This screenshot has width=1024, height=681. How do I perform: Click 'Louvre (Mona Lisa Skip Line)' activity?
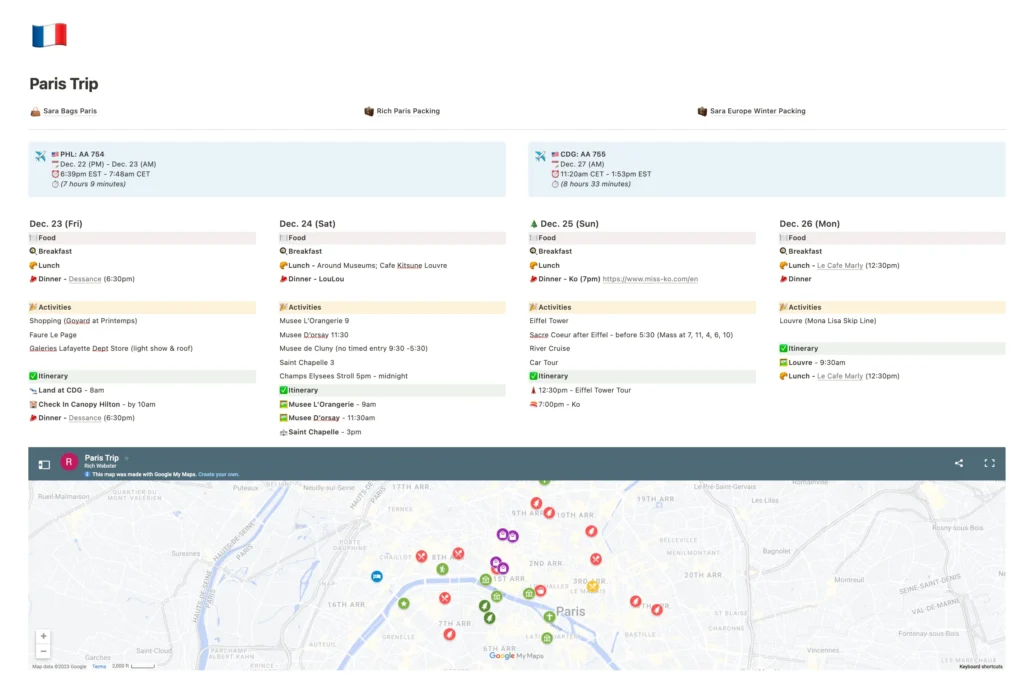pos(827,321)
